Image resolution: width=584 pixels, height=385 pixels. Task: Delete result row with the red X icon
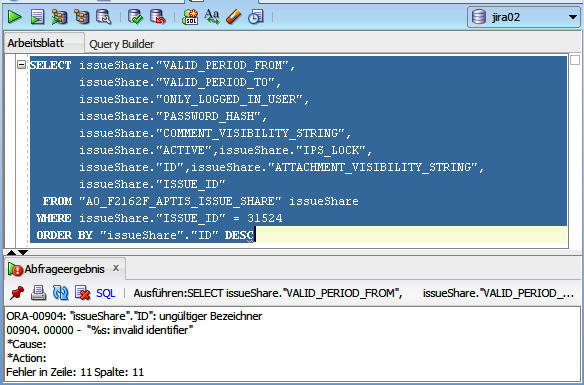tap(82, 293)
